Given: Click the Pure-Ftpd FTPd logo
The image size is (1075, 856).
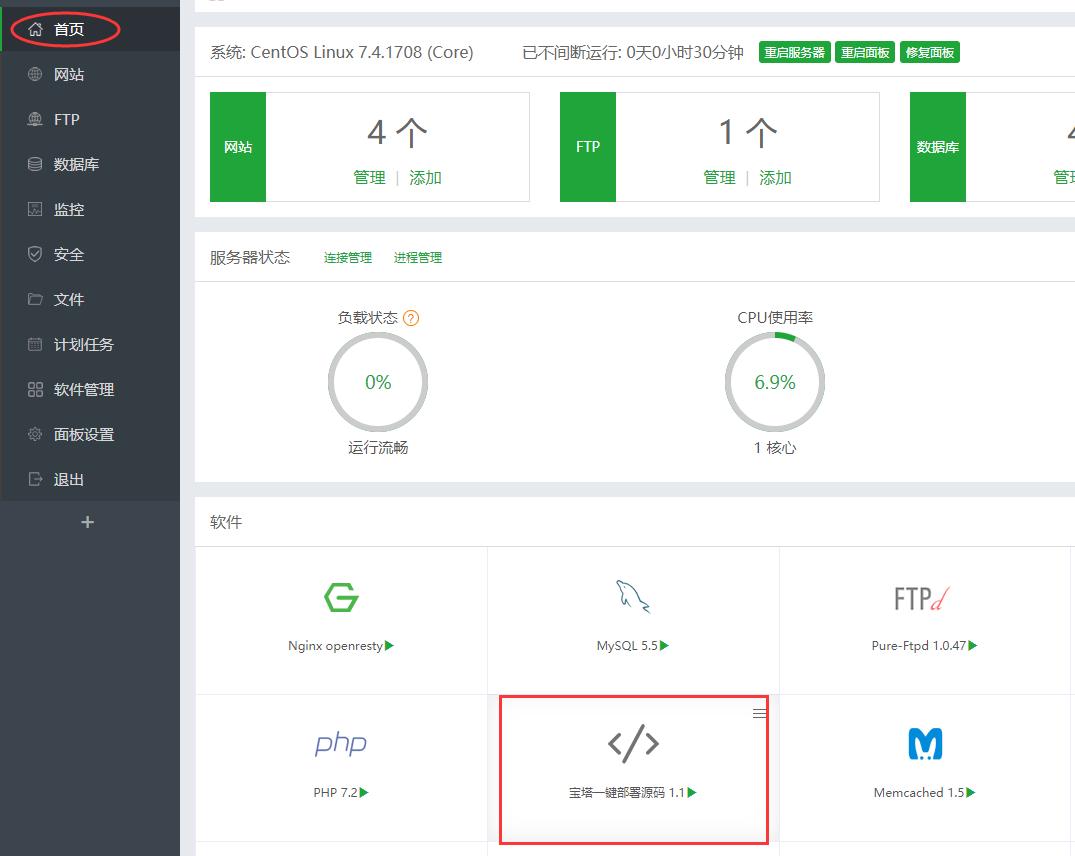Looking at the screenshot, I should click(922, 598).
